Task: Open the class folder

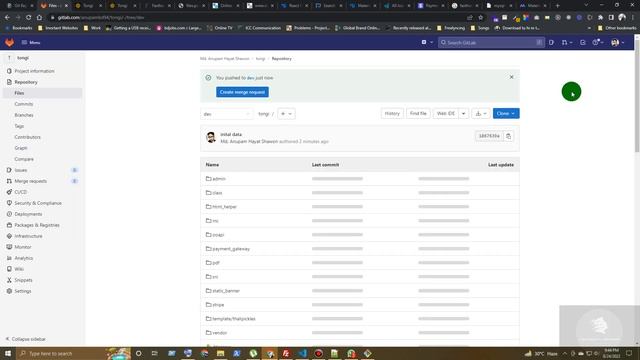Action: (x=217, y=193)
